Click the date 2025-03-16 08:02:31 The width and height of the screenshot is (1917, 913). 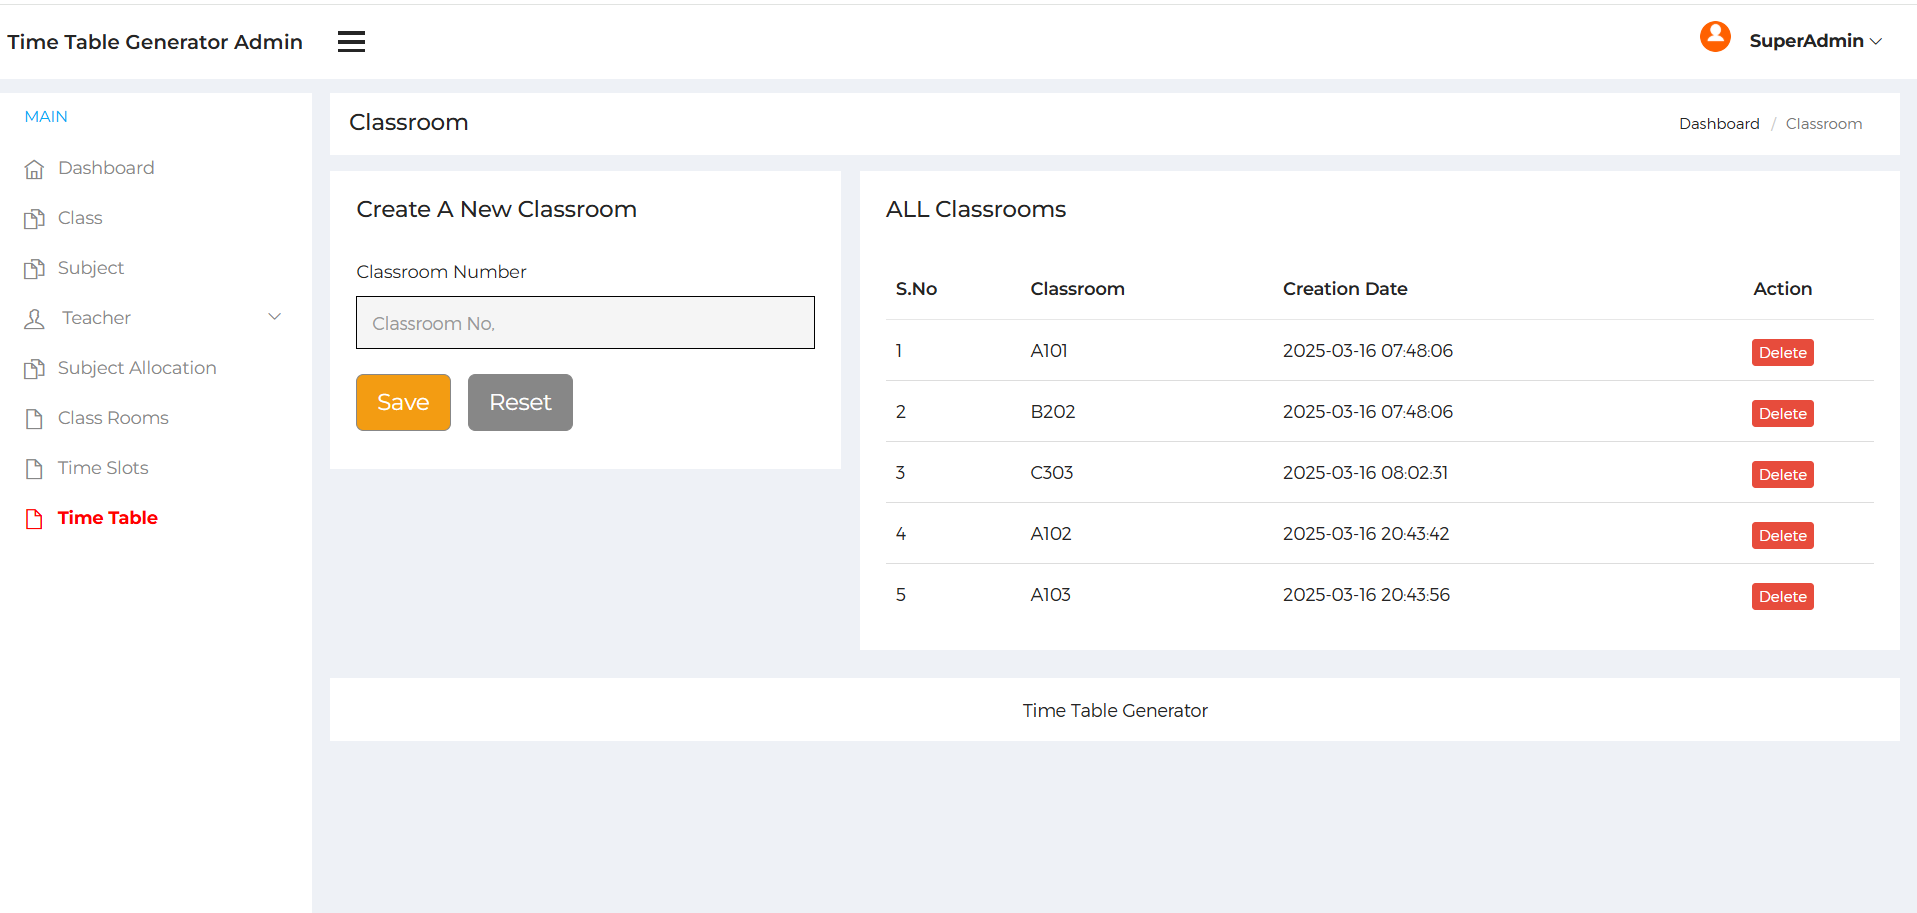pos(1365,473)
